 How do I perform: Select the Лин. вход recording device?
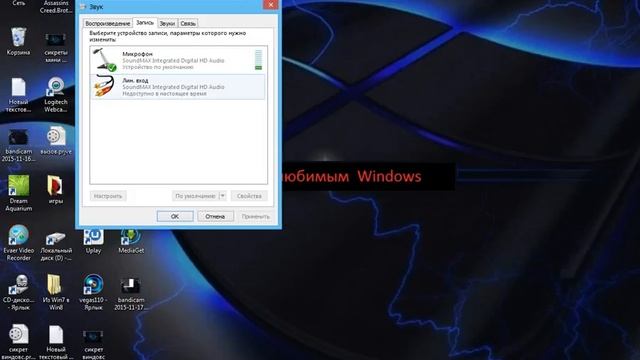tap(178, 87)
